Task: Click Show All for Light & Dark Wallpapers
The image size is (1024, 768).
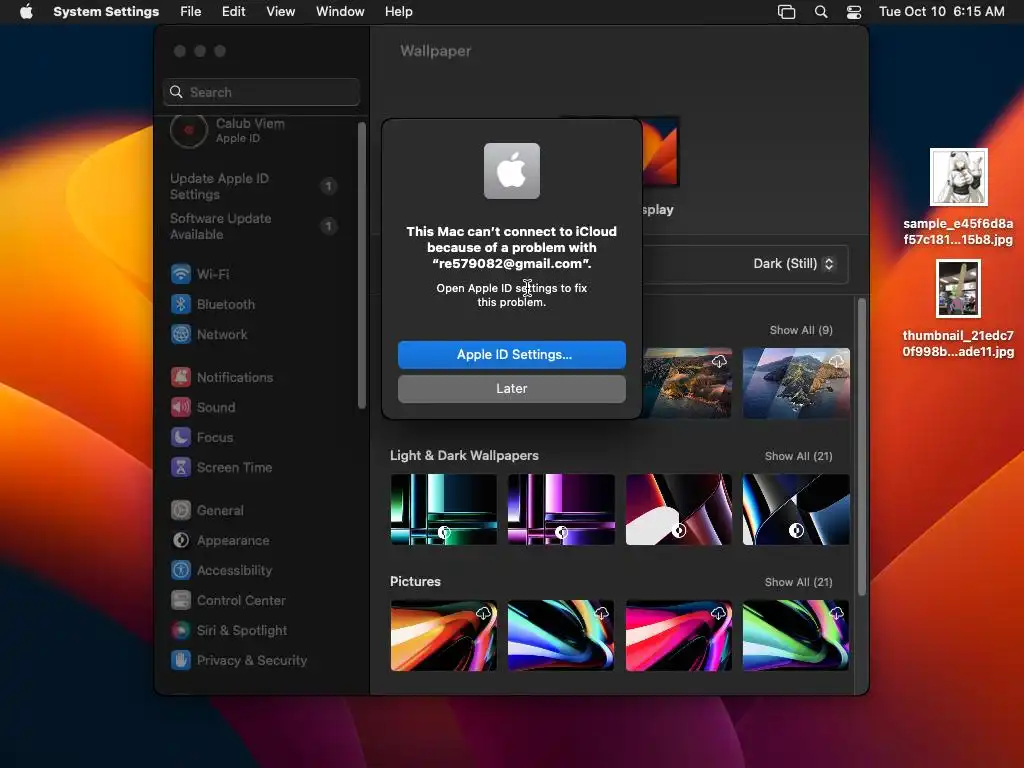Action: 798,456
